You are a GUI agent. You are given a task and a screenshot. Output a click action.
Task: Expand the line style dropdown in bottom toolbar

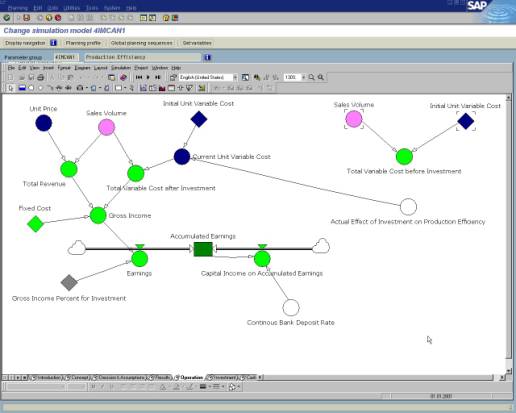tap(223, 387)
